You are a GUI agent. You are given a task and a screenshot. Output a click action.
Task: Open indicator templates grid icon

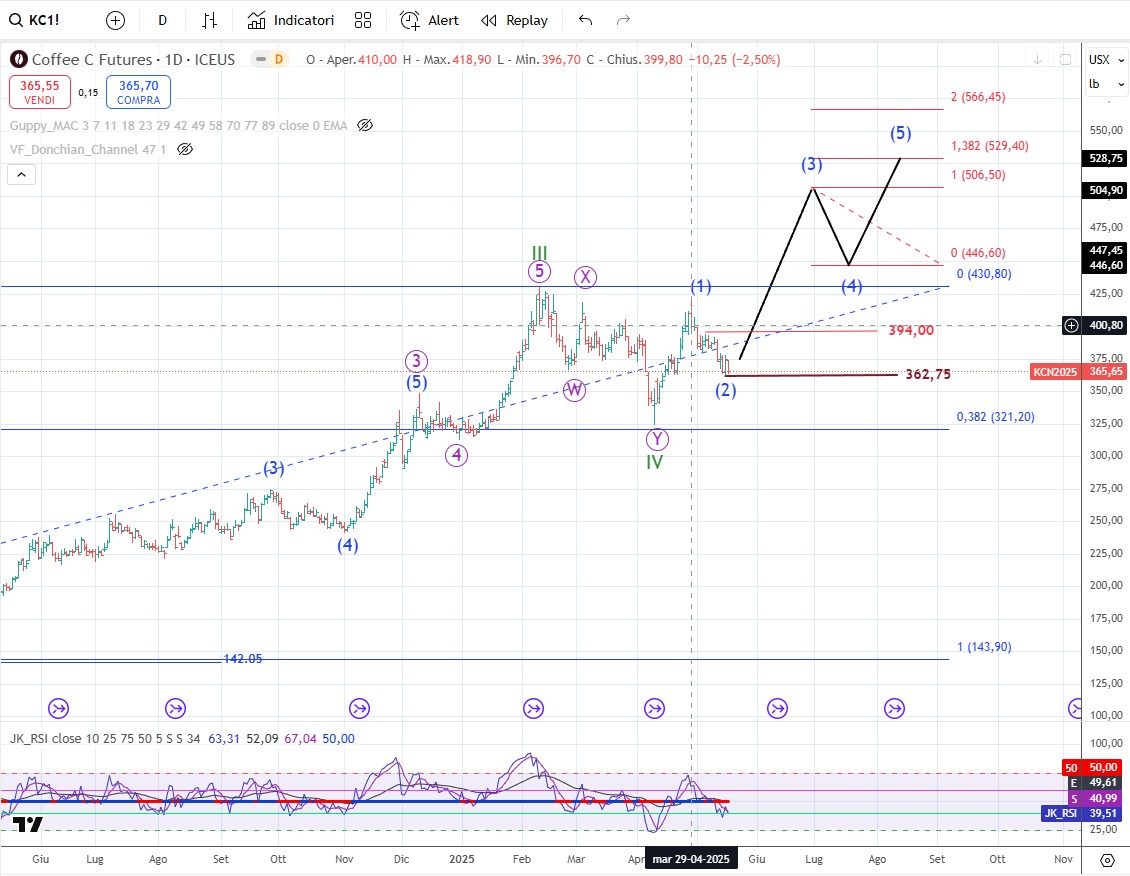(363, 20)
